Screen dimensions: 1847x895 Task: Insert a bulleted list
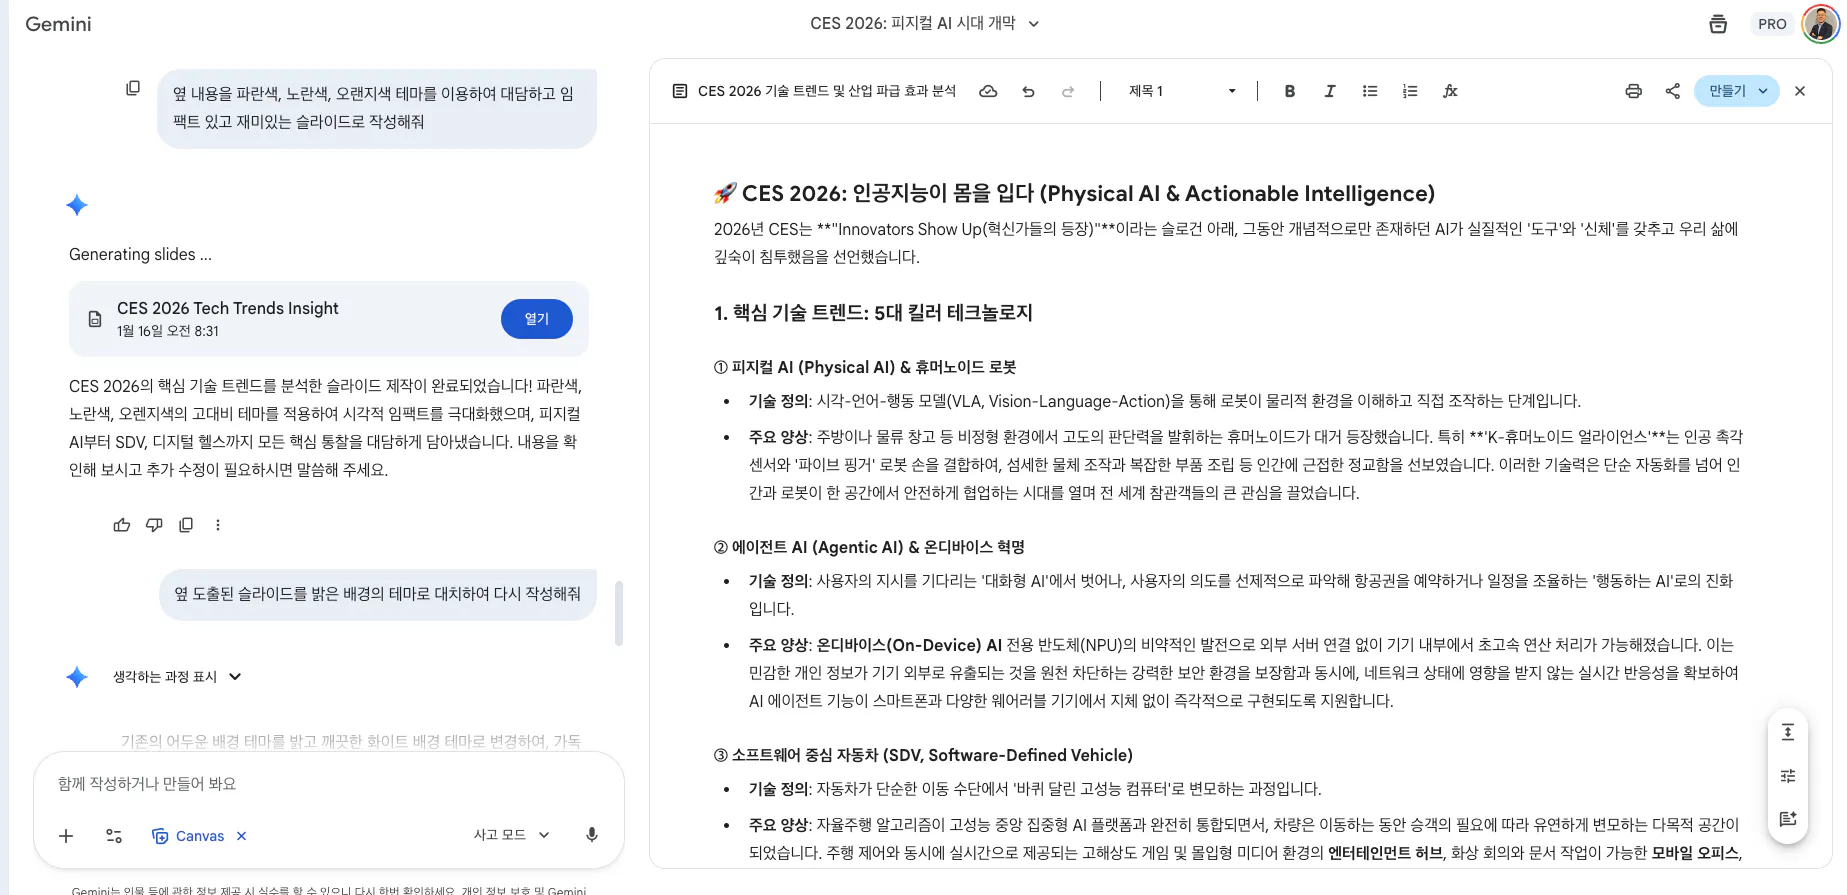click(1370, 91)
